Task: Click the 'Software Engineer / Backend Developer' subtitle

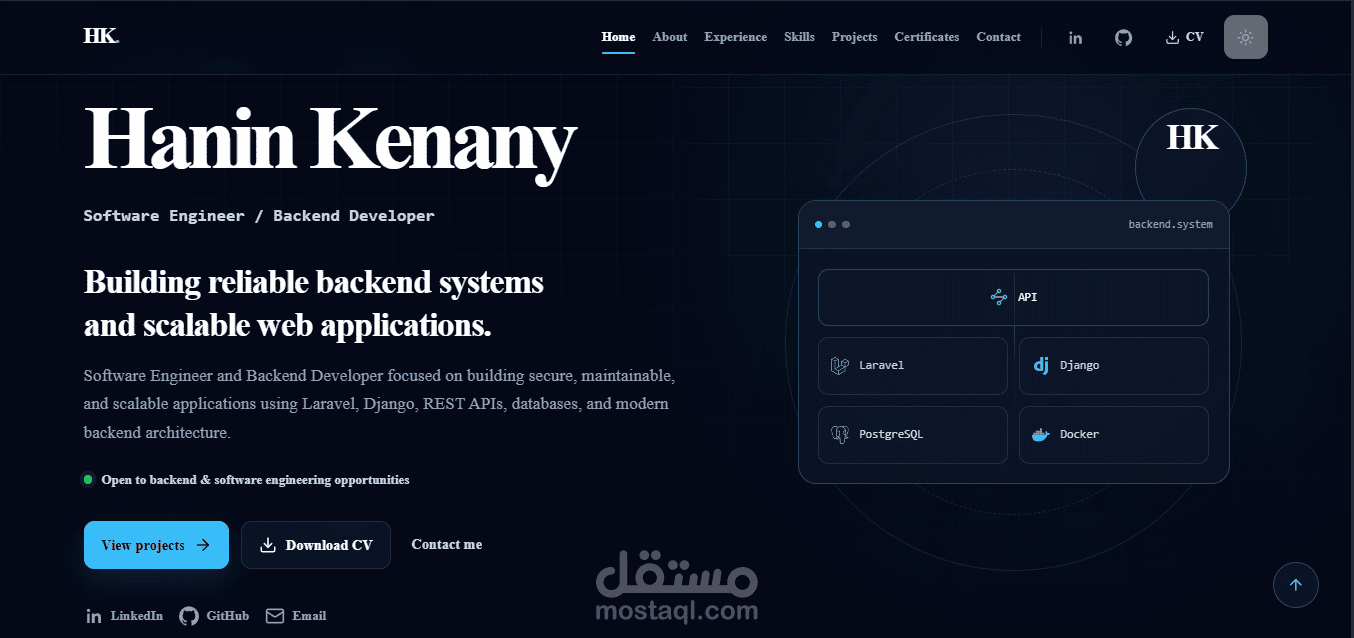Action: coord(259,216)
